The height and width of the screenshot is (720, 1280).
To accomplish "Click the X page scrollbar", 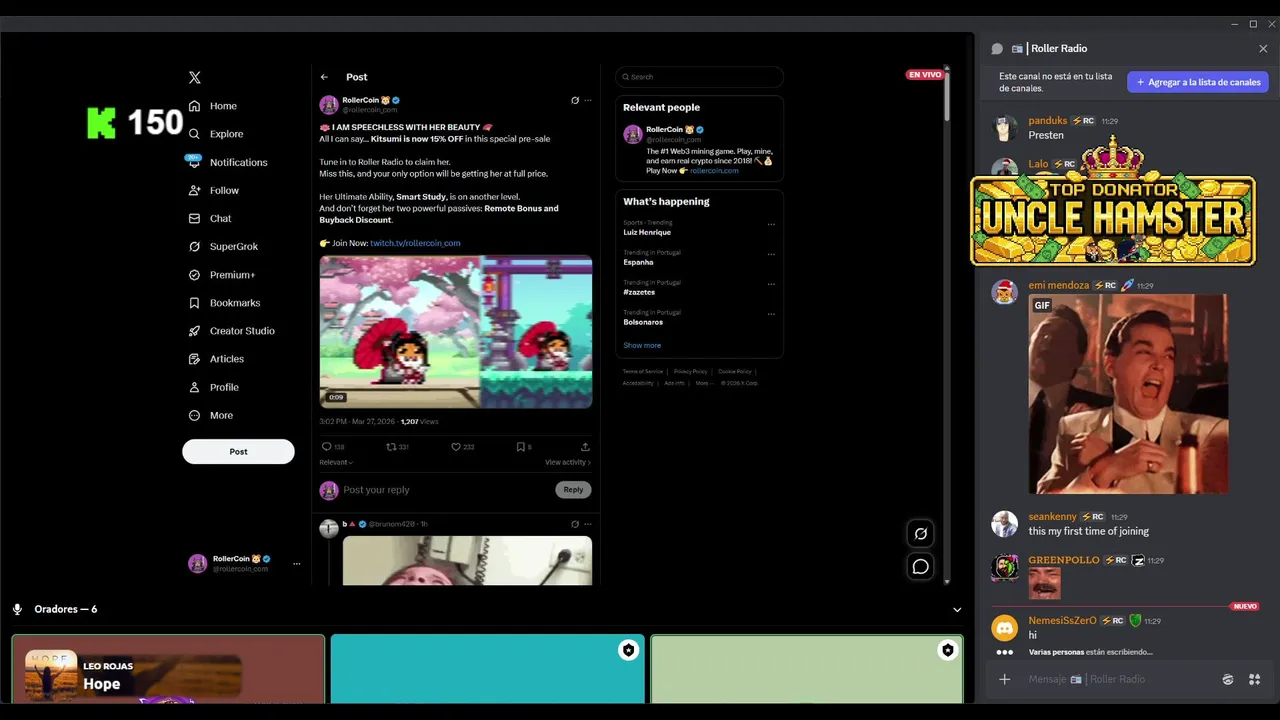I will point(947,95).
